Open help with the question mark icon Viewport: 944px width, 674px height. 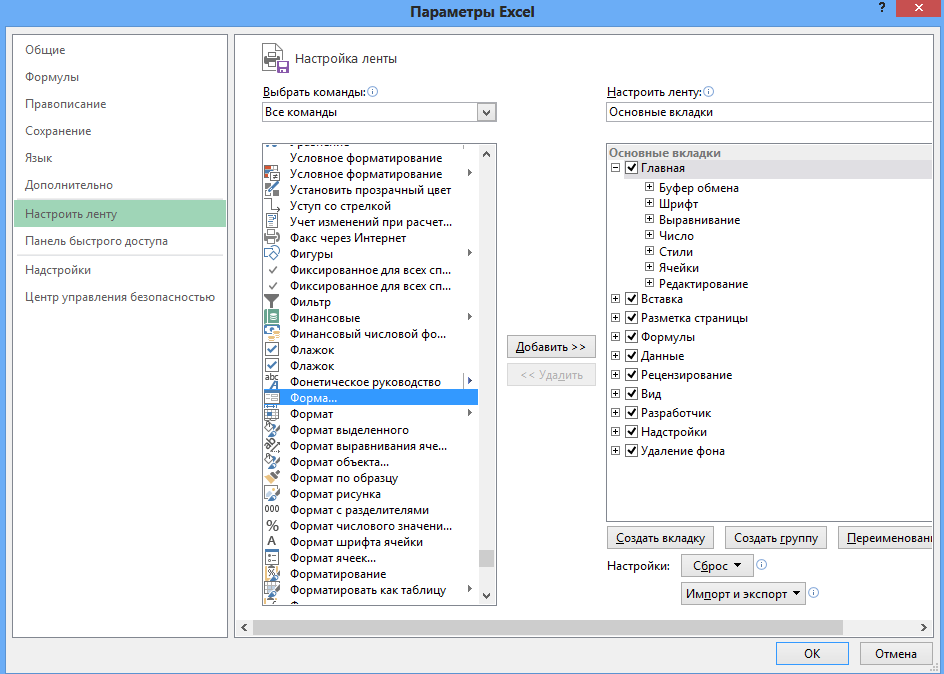[881, 8]
